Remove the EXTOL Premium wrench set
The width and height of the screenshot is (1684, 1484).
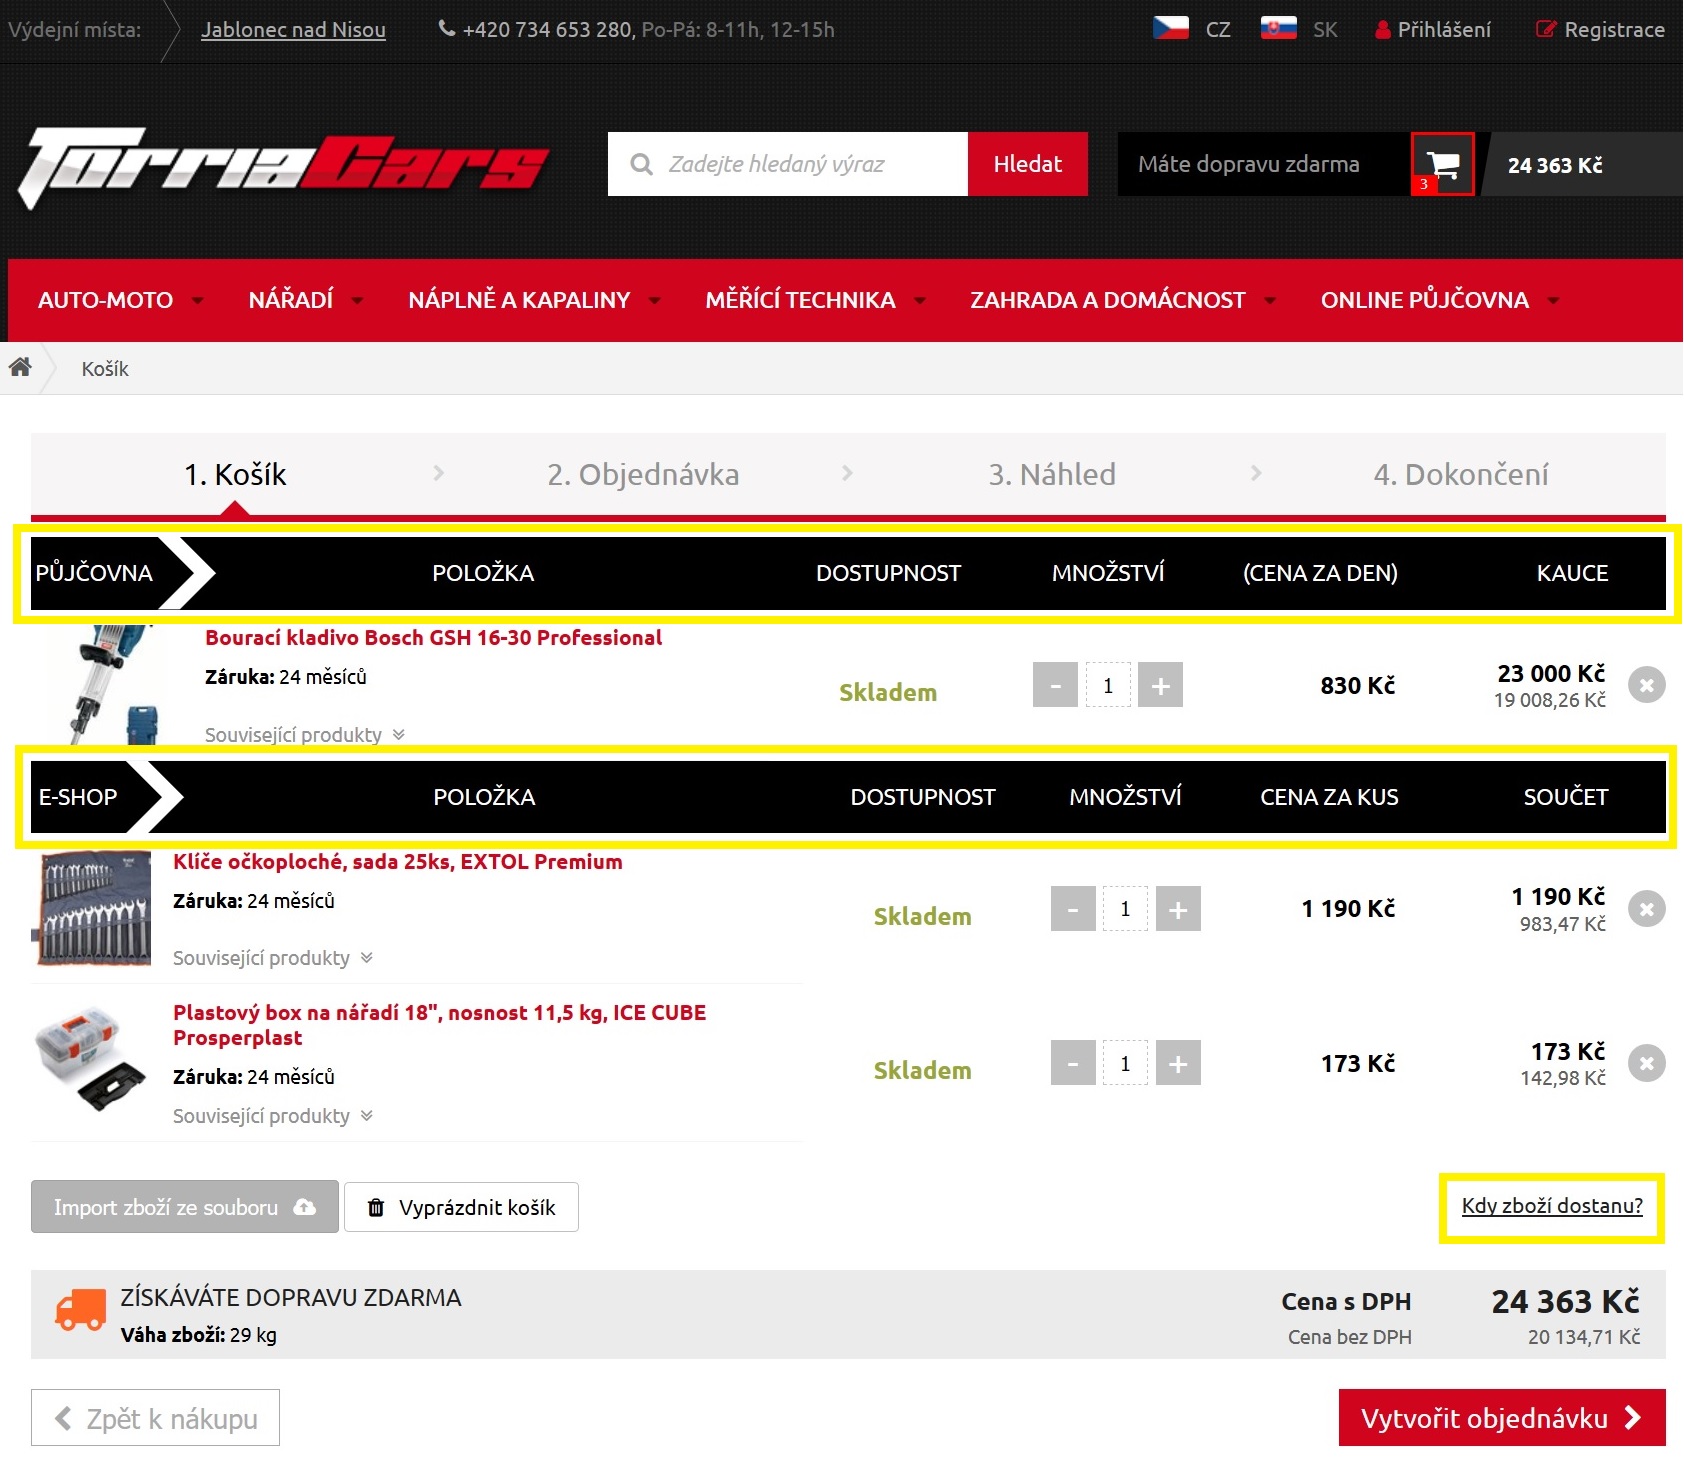tap(1646, 909)
